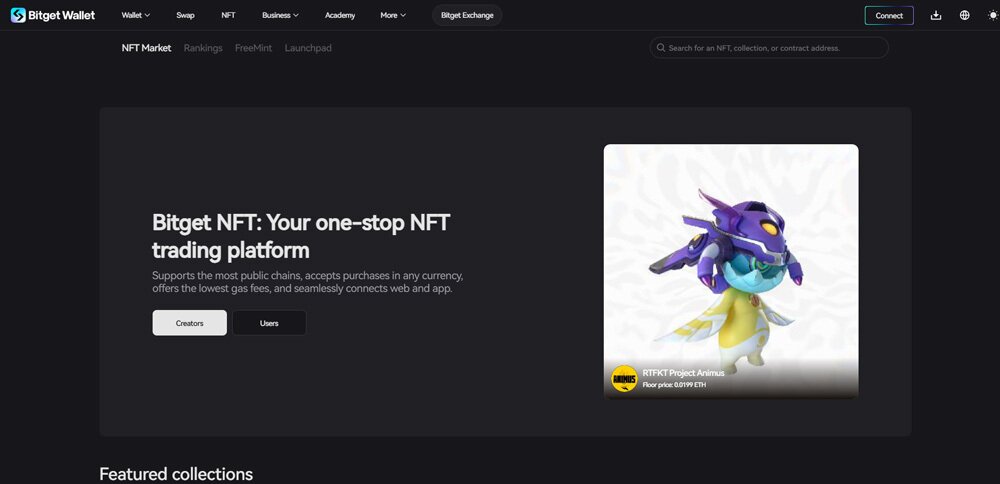Image resolution: width=1000 pixels, height=484 pixels.
Task: Click the Bitget NFT one-stop headline
Action: pyautogui.click(x=301, y=236)
